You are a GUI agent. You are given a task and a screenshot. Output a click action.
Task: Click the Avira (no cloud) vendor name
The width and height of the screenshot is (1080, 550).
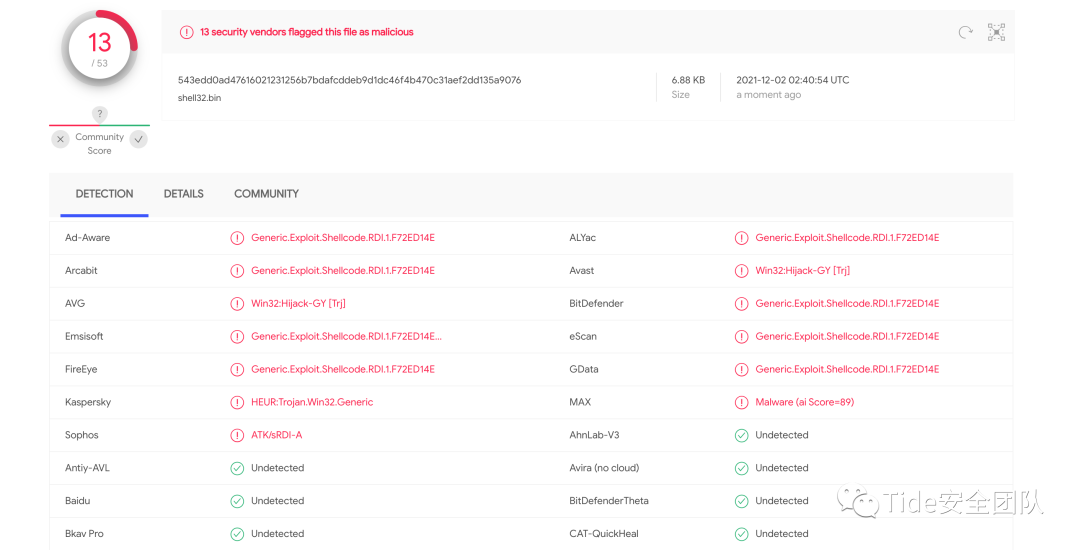(604, 468)
